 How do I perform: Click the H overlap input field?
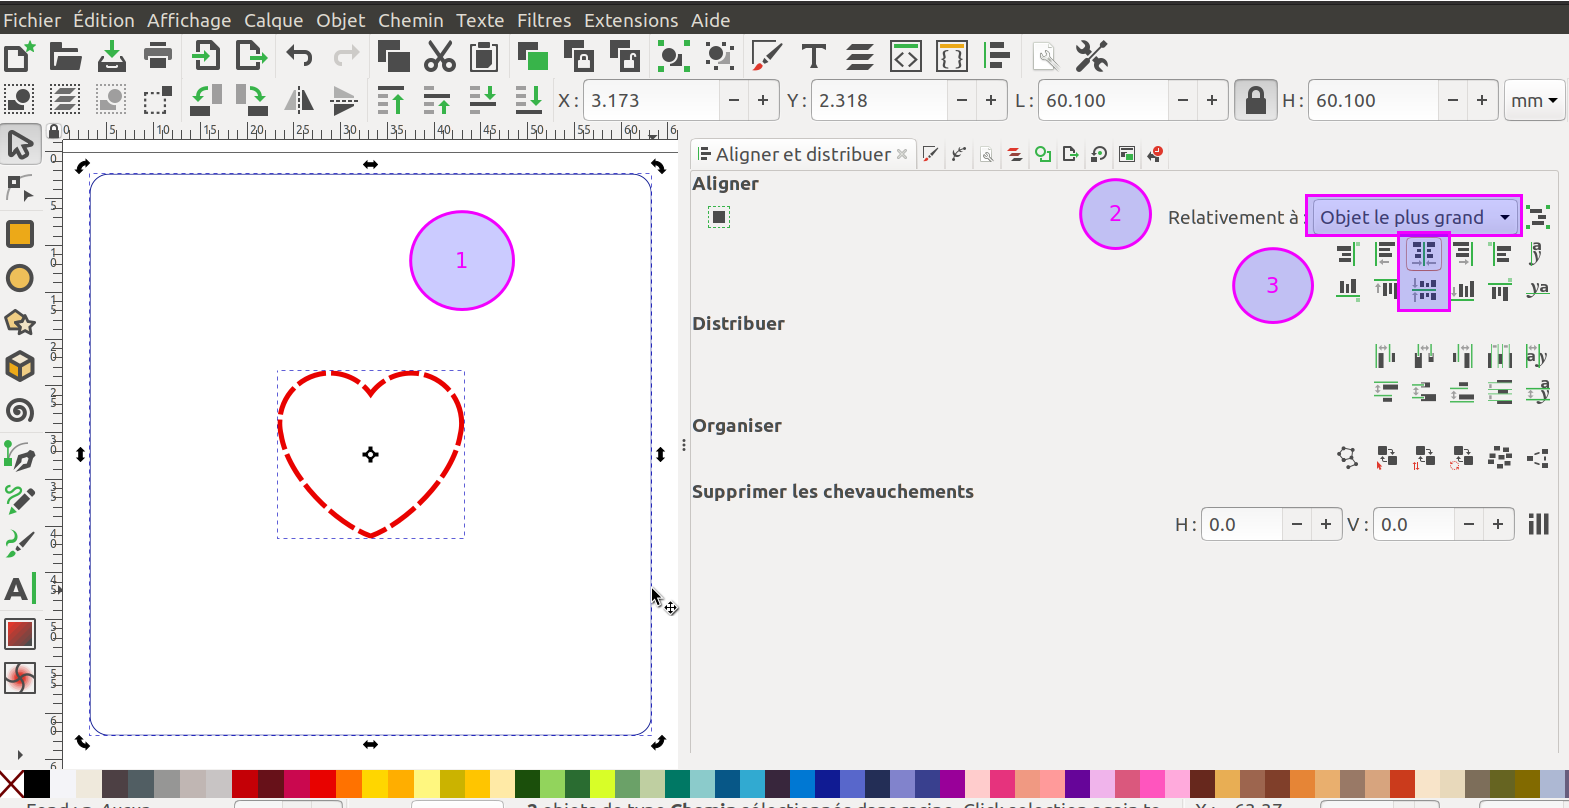coord(1241,525)
